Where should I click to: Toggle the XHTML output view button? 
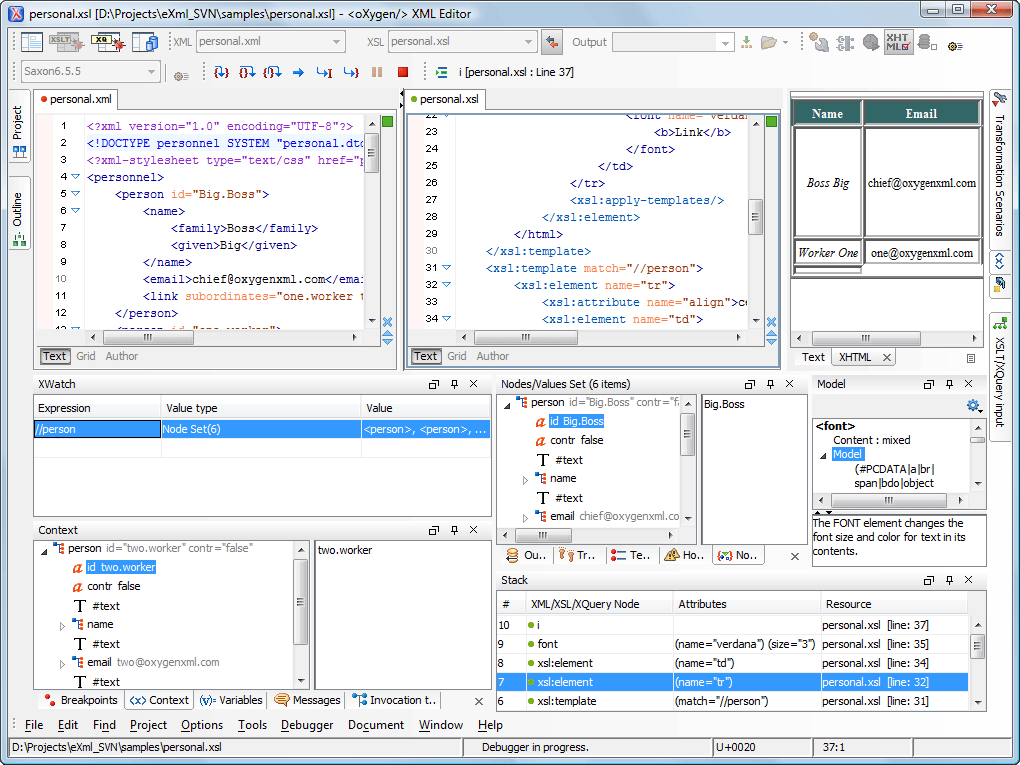pyautogui.click(x=898, y=42)
